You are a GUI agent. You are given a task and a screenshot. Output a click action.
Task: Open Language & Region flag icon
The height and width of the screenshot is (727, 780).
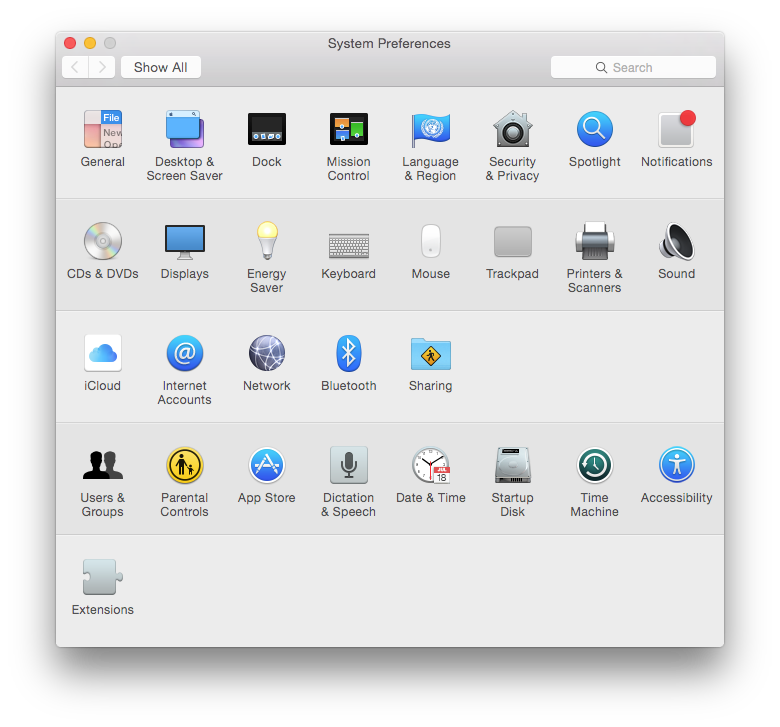coord(431,129)
